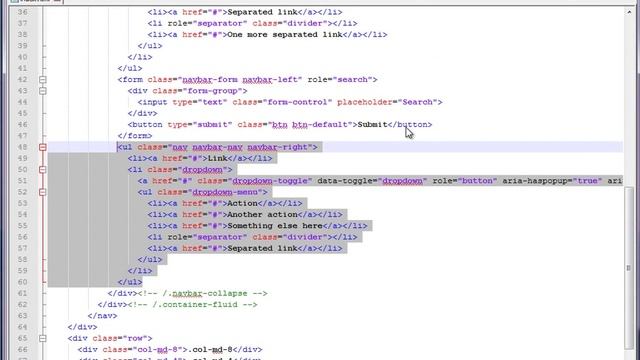Click 'Another action' link text on line 54
This screenshot has height=360, width=640.
coord(262,215)
